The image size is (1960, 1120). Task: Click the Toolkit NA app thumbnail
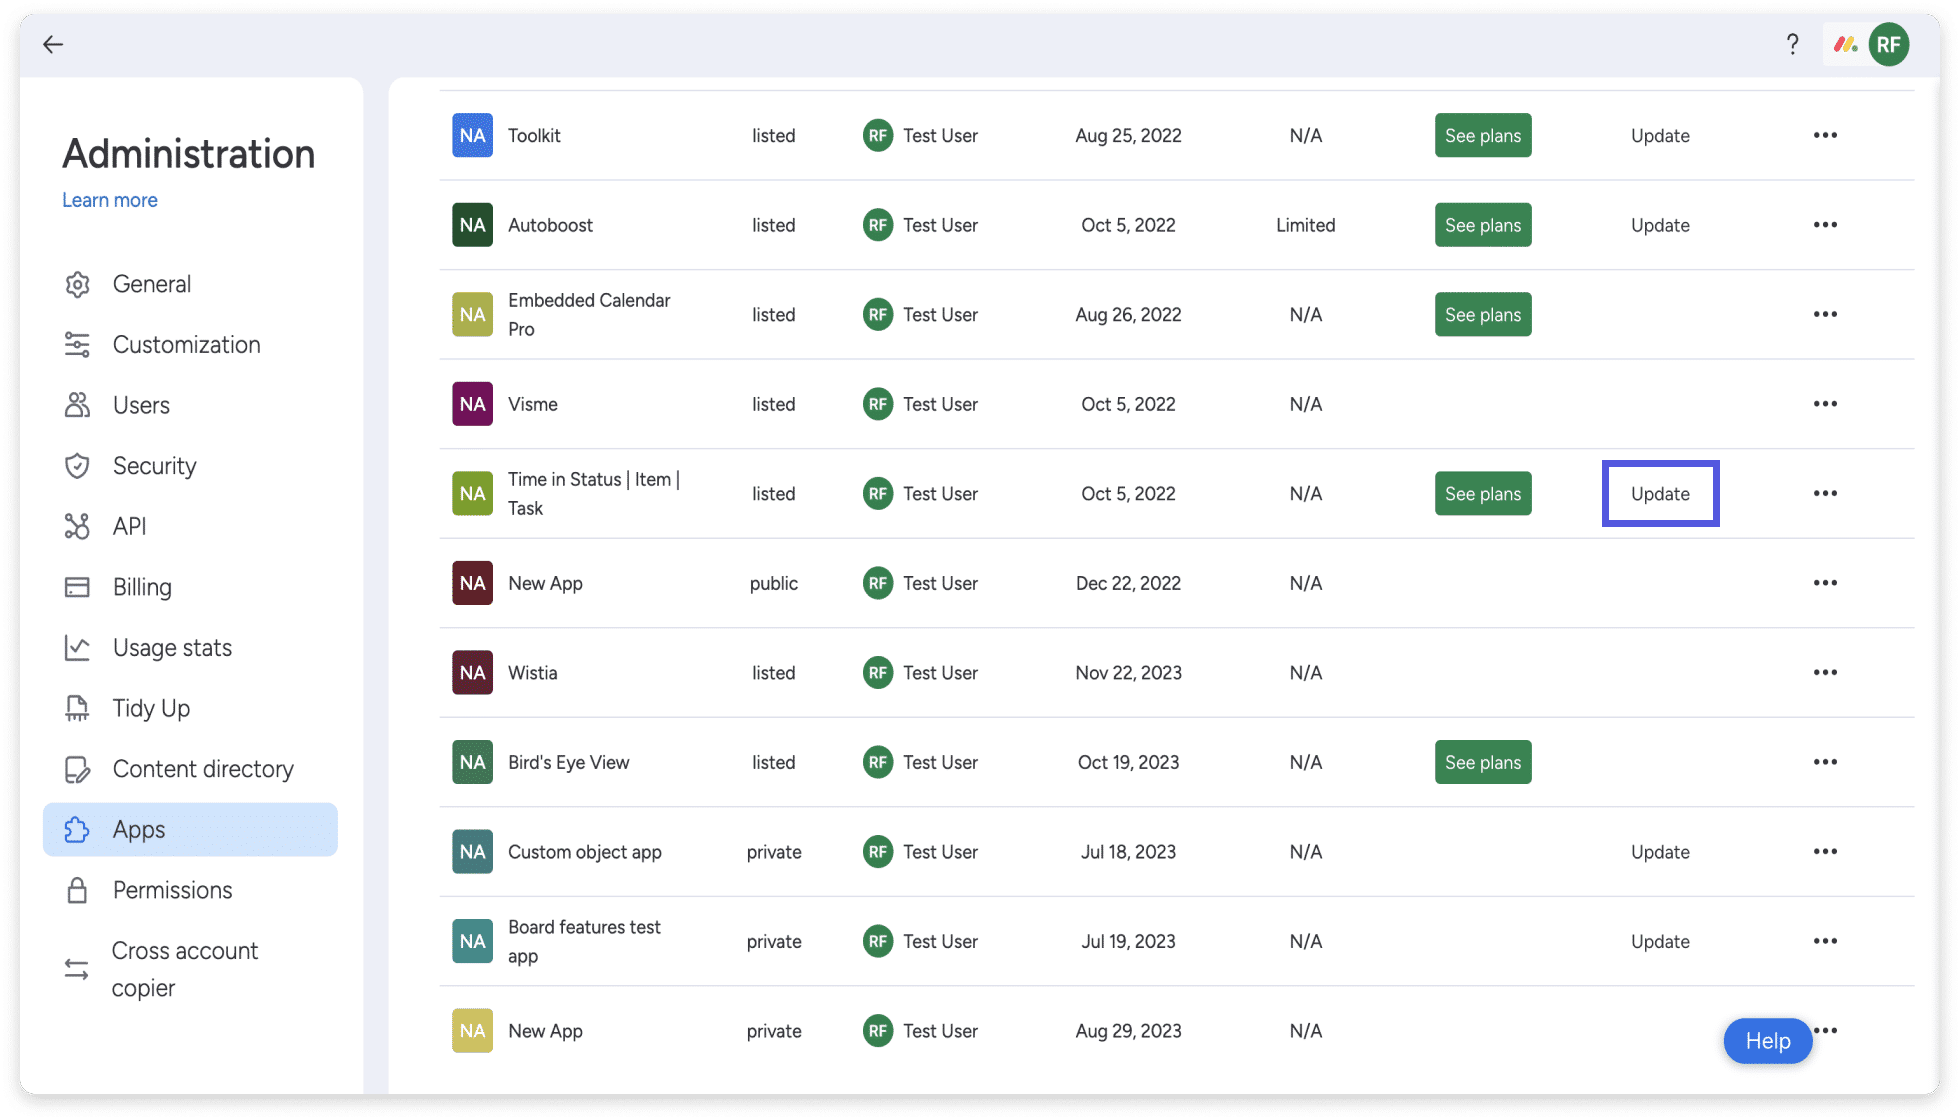click(x=472, y=135)
